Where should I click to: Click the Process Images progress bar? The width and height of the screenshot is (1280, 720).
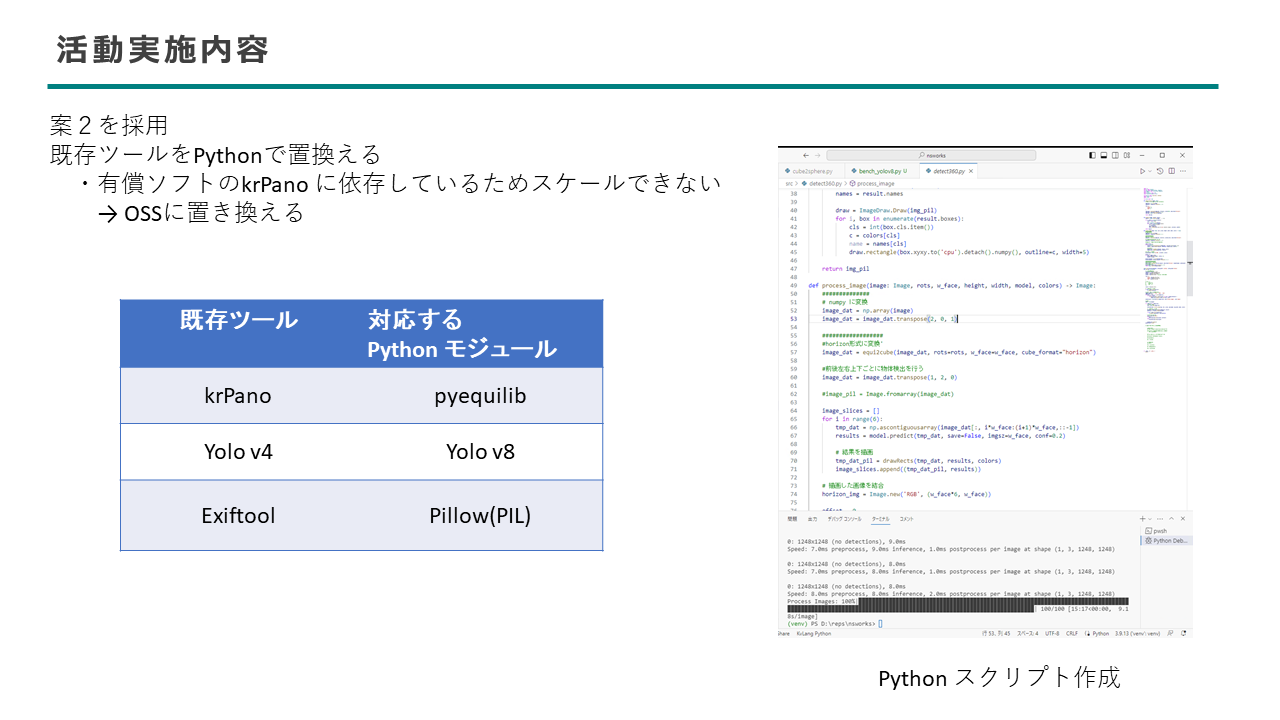[x=960, y=605]
